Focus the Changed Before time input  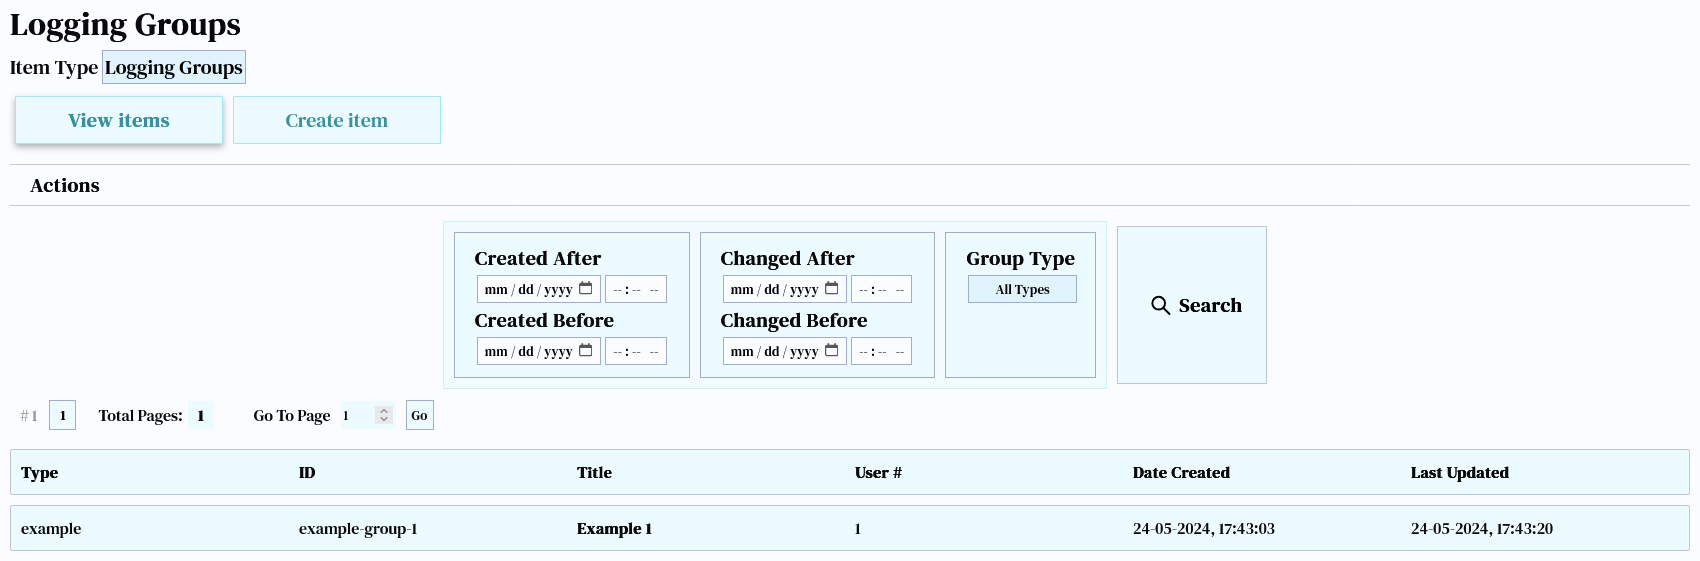882,351
